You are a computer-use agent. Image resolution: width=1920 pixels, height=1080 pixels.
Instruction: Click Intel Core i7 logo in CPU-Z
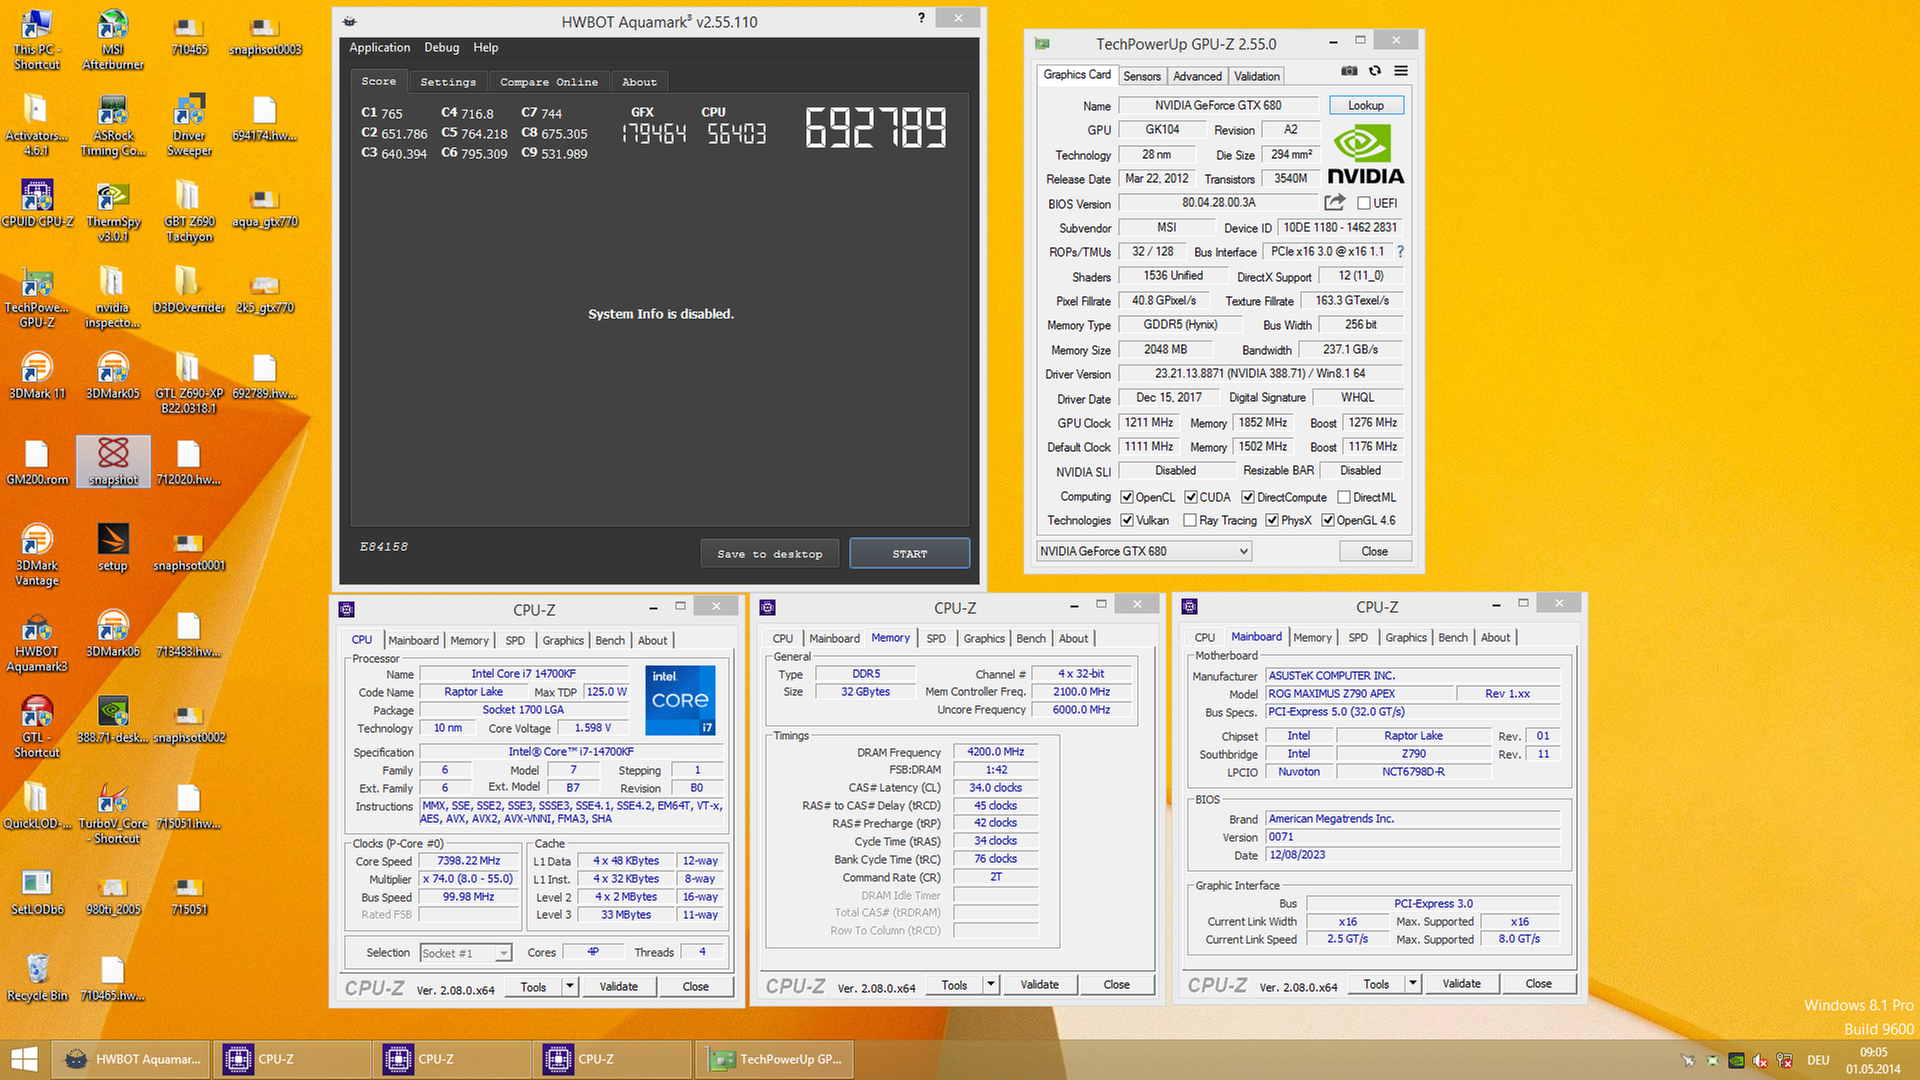coord(680,700)
